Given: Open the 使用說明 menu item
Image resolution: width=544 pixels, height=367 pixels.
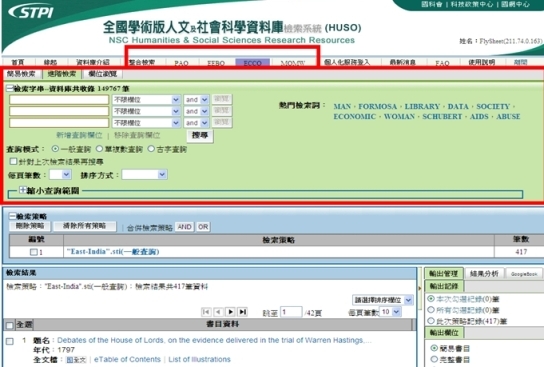Looking at the screenshot, I should 482,62.
